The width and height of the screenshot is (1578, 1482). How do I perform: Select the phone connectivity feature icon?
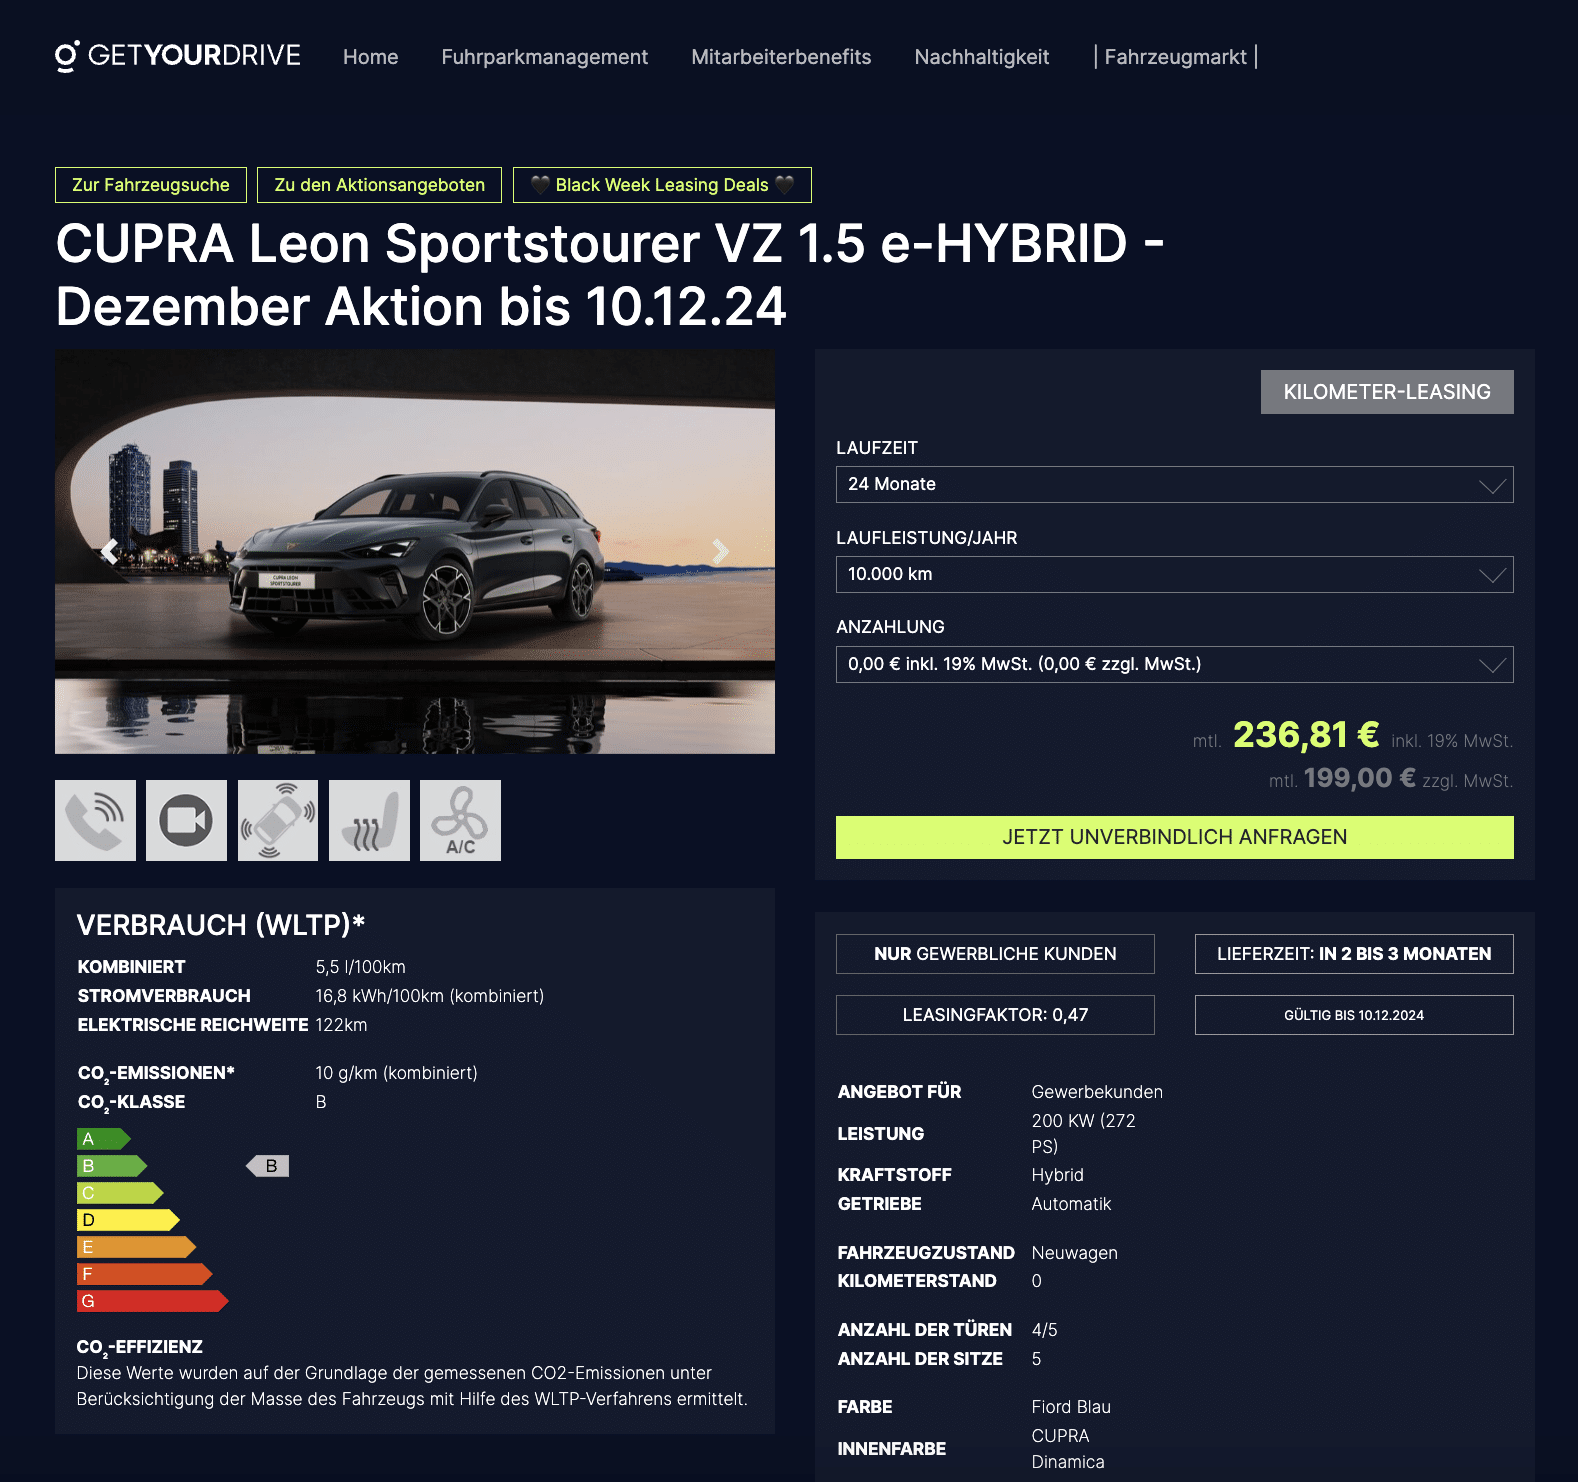(95, 820)
